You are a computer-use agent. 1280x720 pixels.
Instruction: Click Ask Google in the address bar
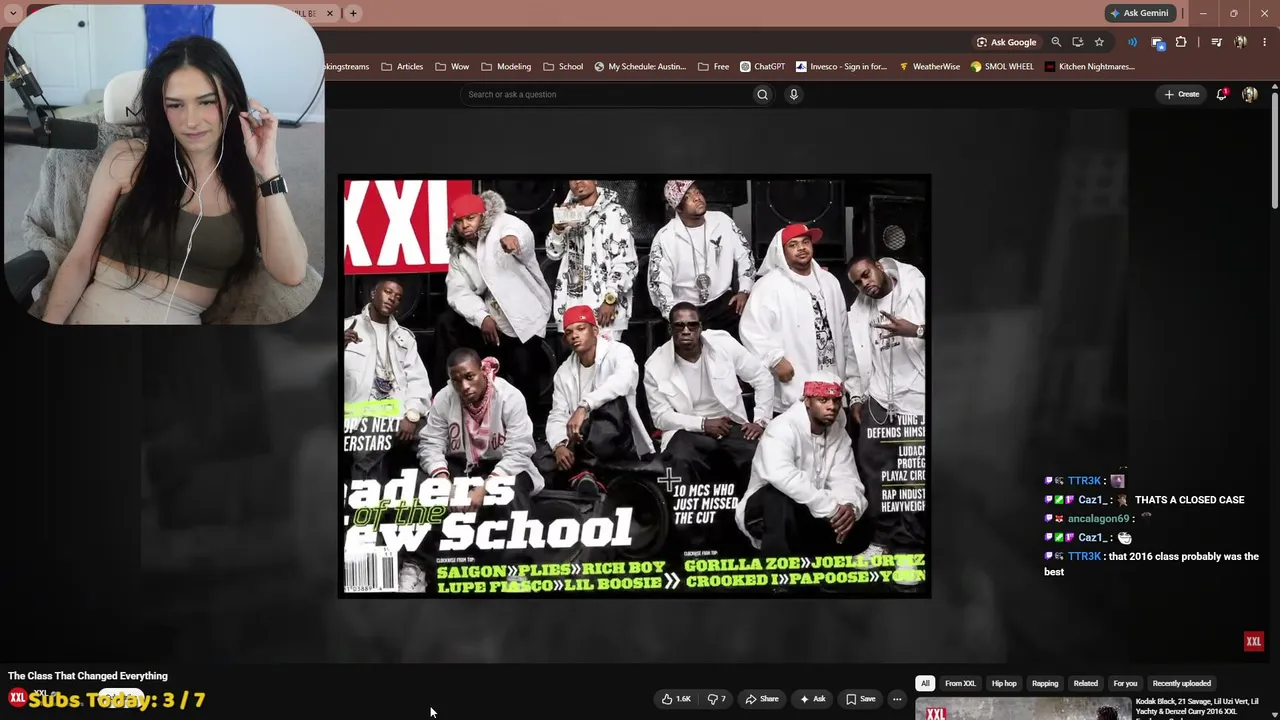point(1006,42)
